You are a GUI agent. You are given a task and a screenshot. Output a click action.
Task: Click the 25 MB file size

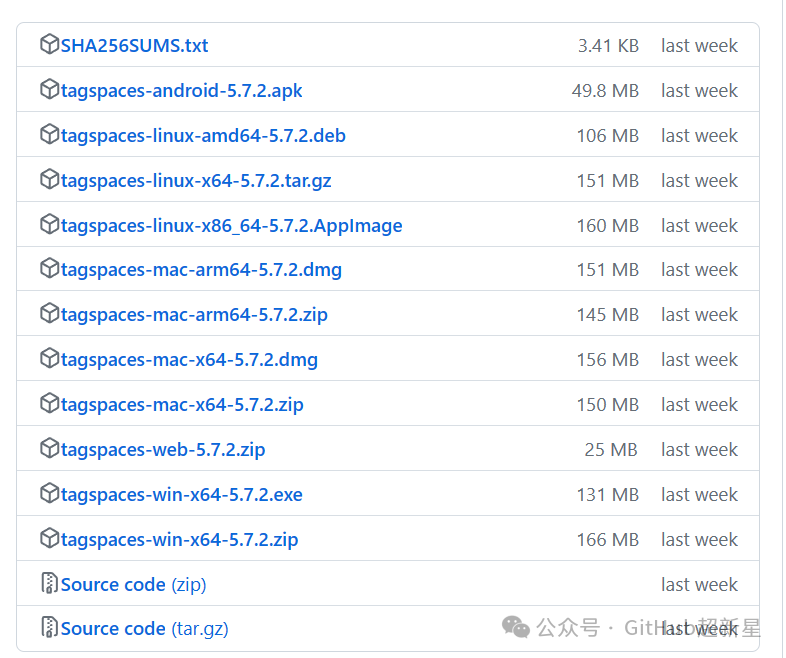(x=611, y=450)
